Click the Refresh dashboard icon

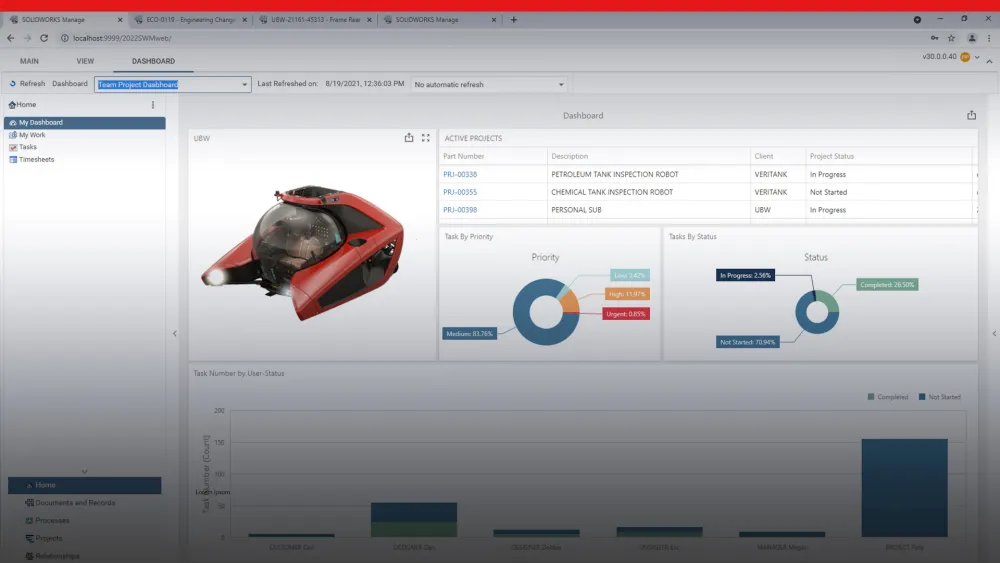click(13, 84)
